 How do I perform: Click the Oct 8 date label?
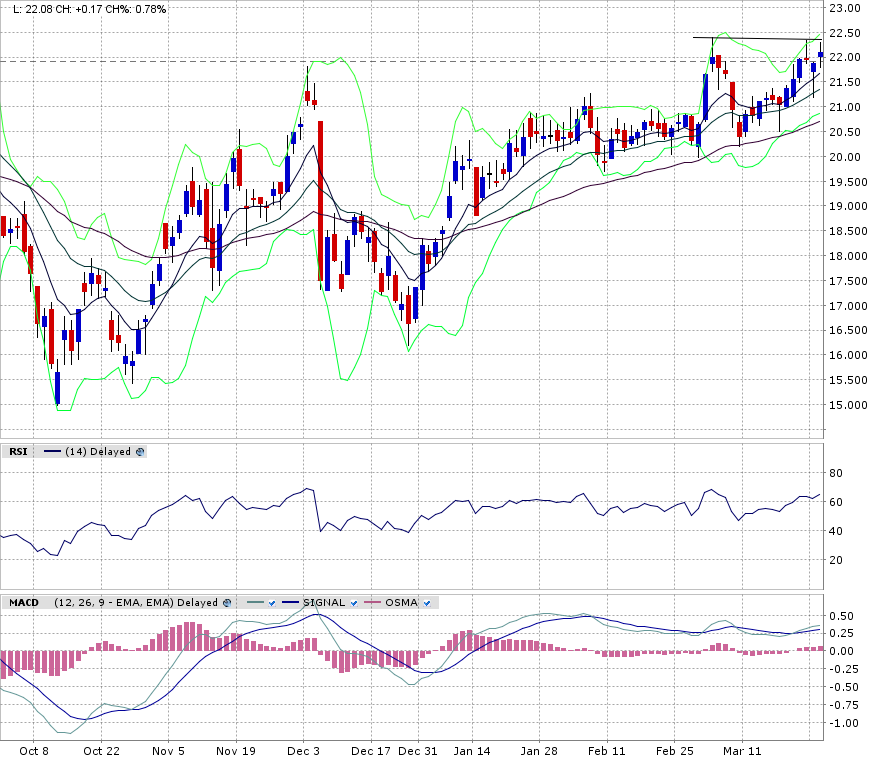(x=34, y=750)
